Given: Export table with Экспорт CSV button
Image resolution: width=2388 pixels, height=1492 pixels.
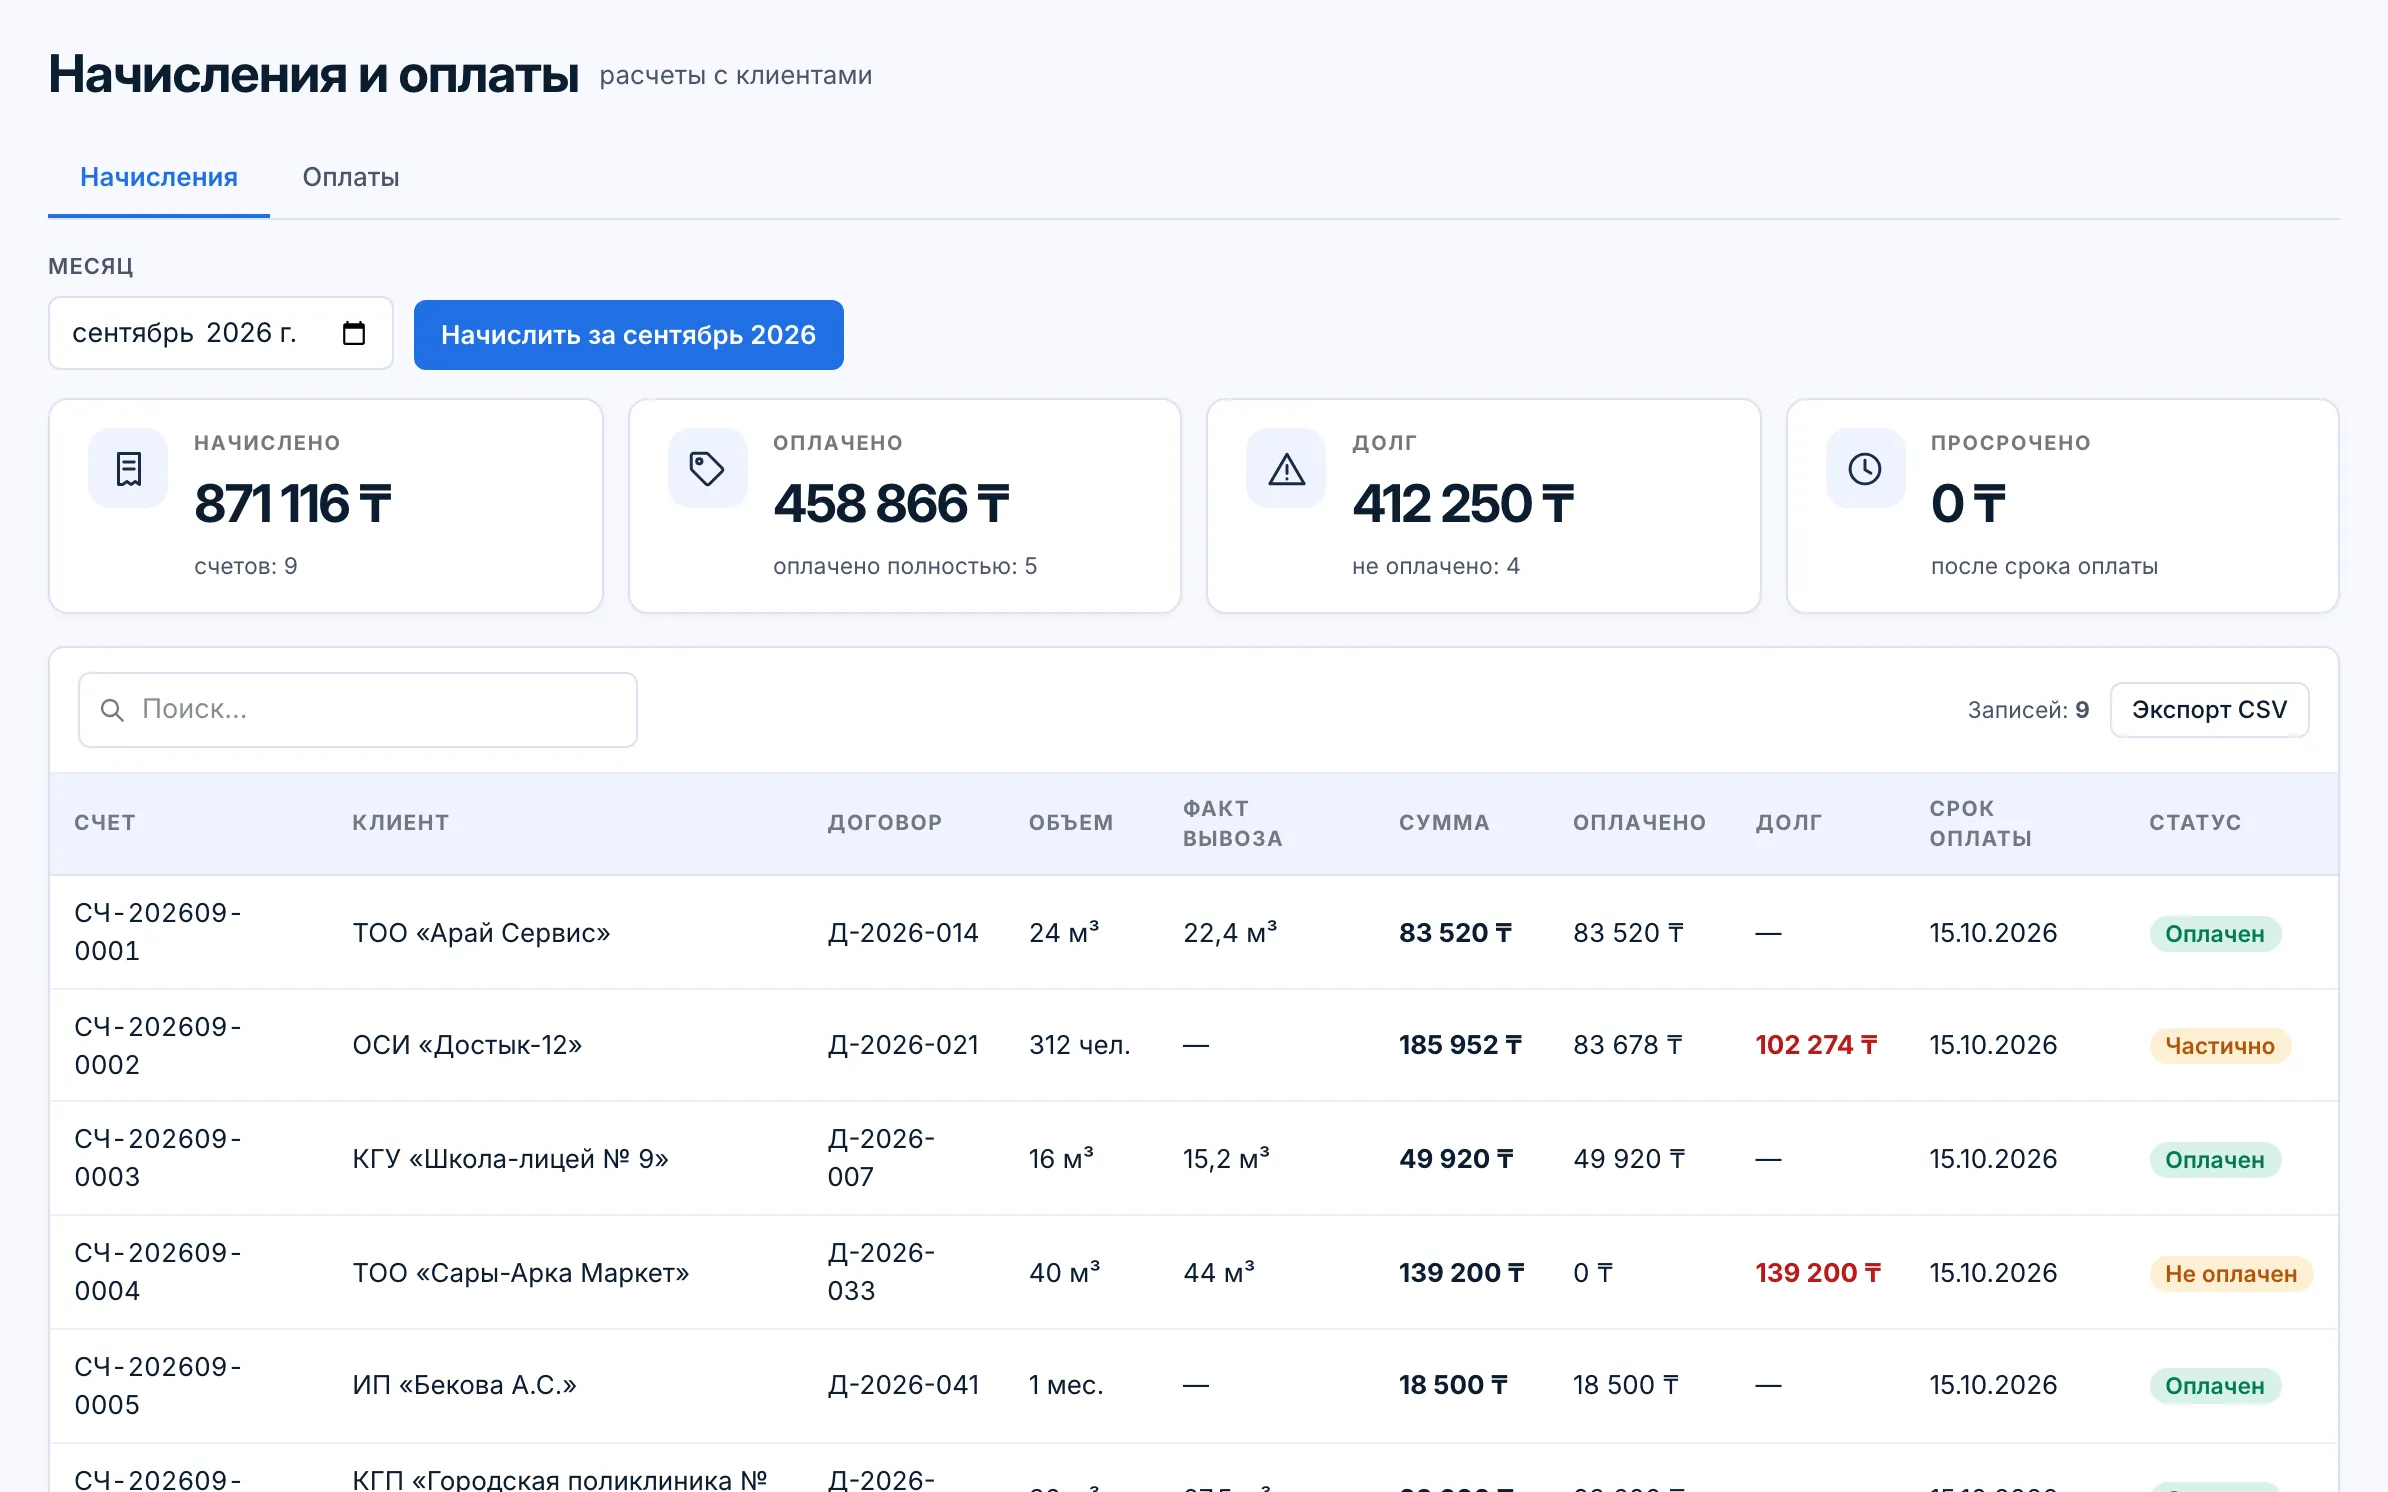Looking at the screenshot, I should (2209, 710).
